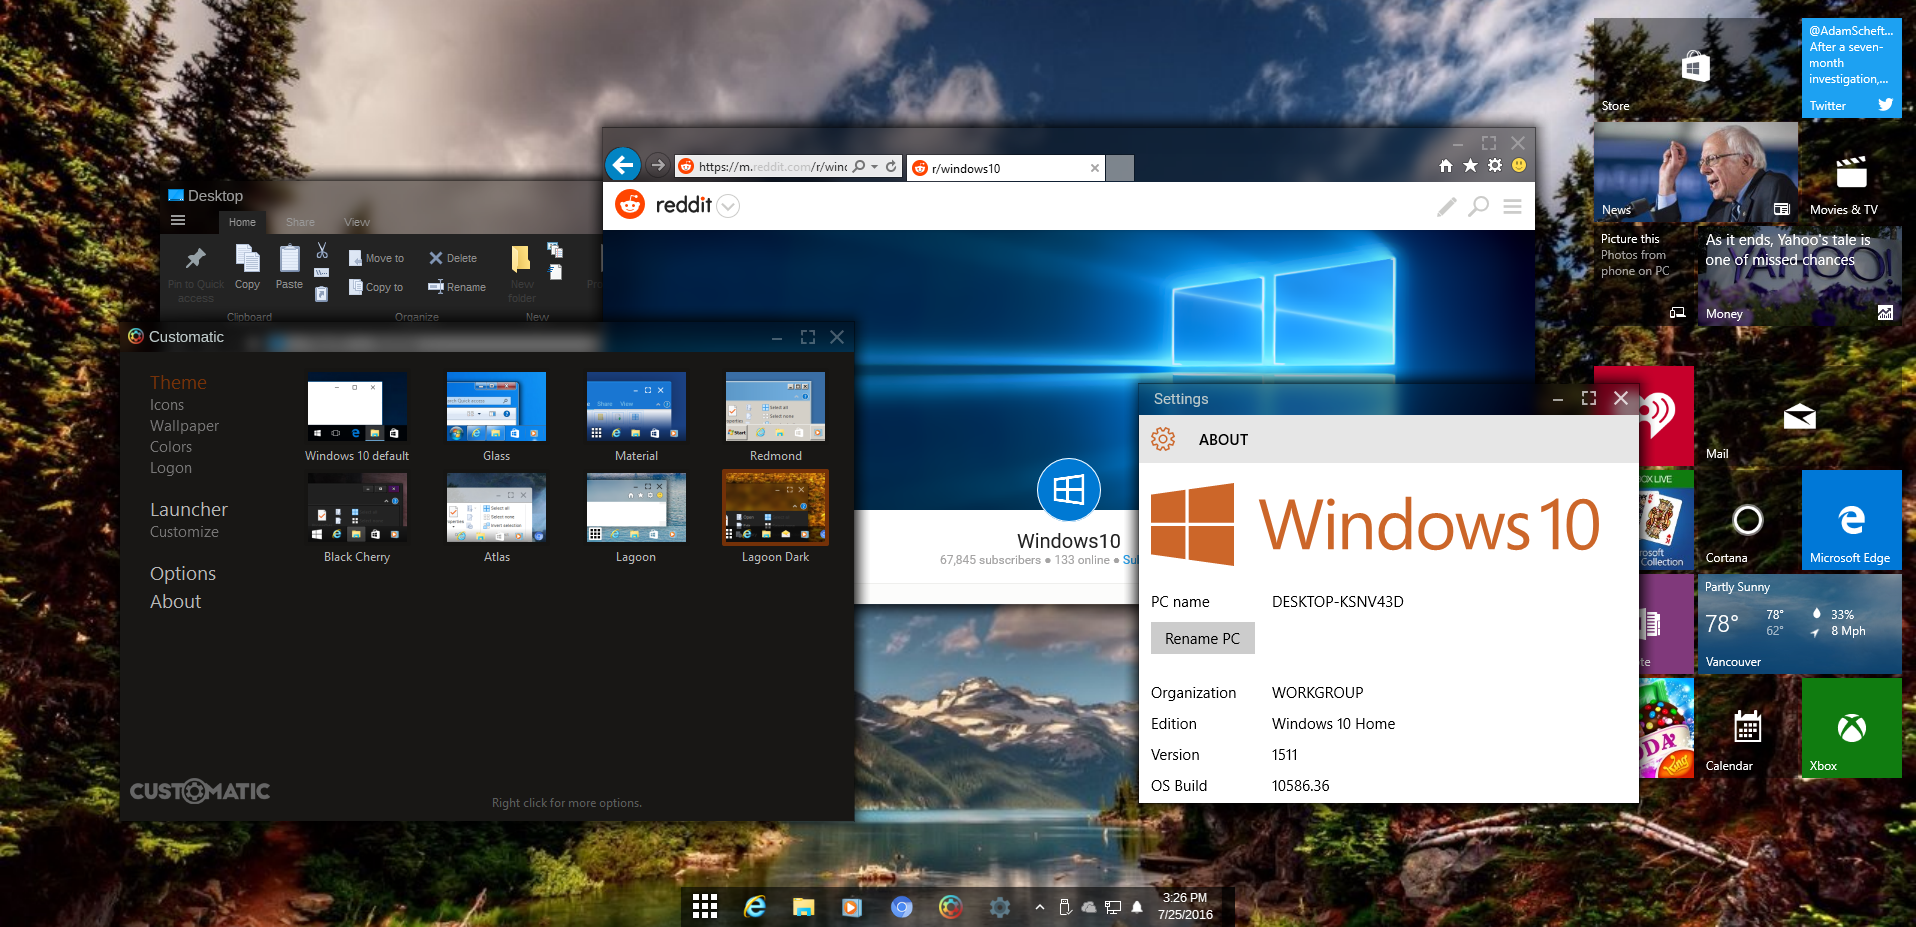This screenshot has height=927, width=1916.
Task: Open the IE Tools gear icon
Action: click(1494, 166)
